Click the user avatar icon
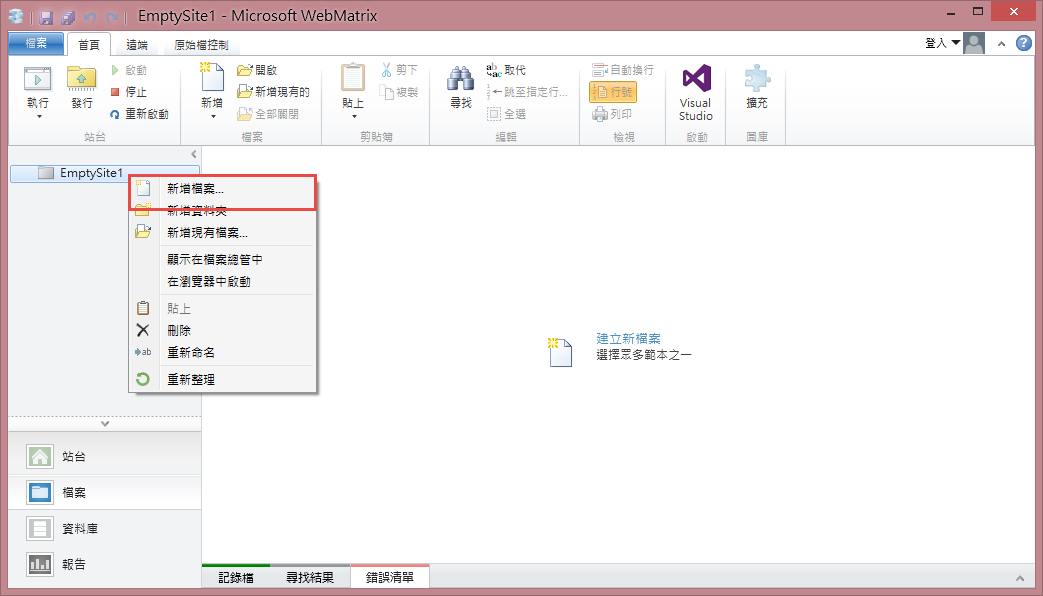The width and height of the screenshot is (1043, 596). (974, 43)
